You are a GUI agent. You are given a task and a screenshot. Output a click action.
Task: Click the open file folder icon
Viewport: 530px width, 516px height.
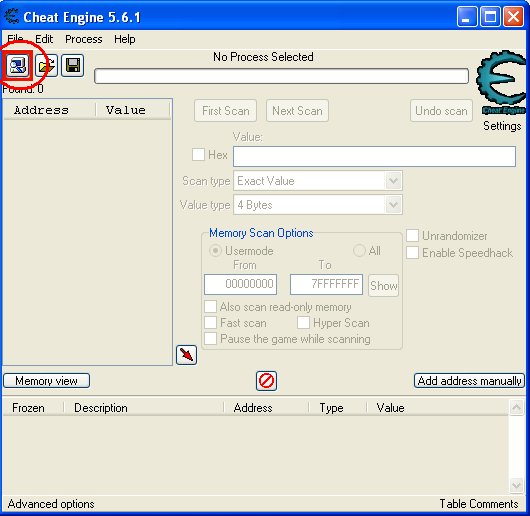(x=46, y=65)
